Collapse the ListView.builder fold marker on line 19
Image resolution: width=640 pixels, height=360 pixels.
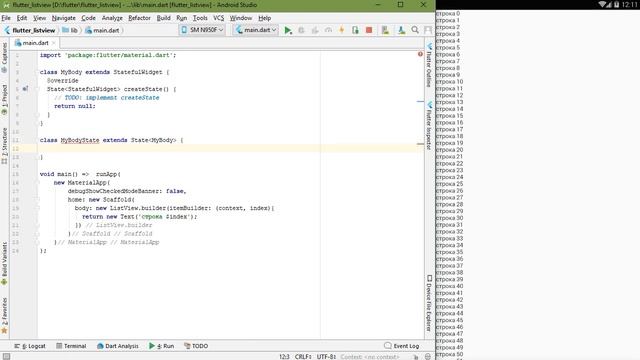37,208
